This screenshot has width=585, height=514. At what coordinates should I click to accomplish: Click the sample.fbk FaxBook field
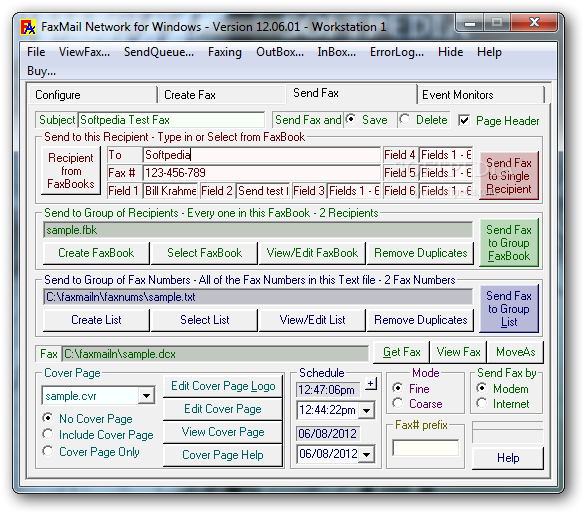click(x=258, y=230)
